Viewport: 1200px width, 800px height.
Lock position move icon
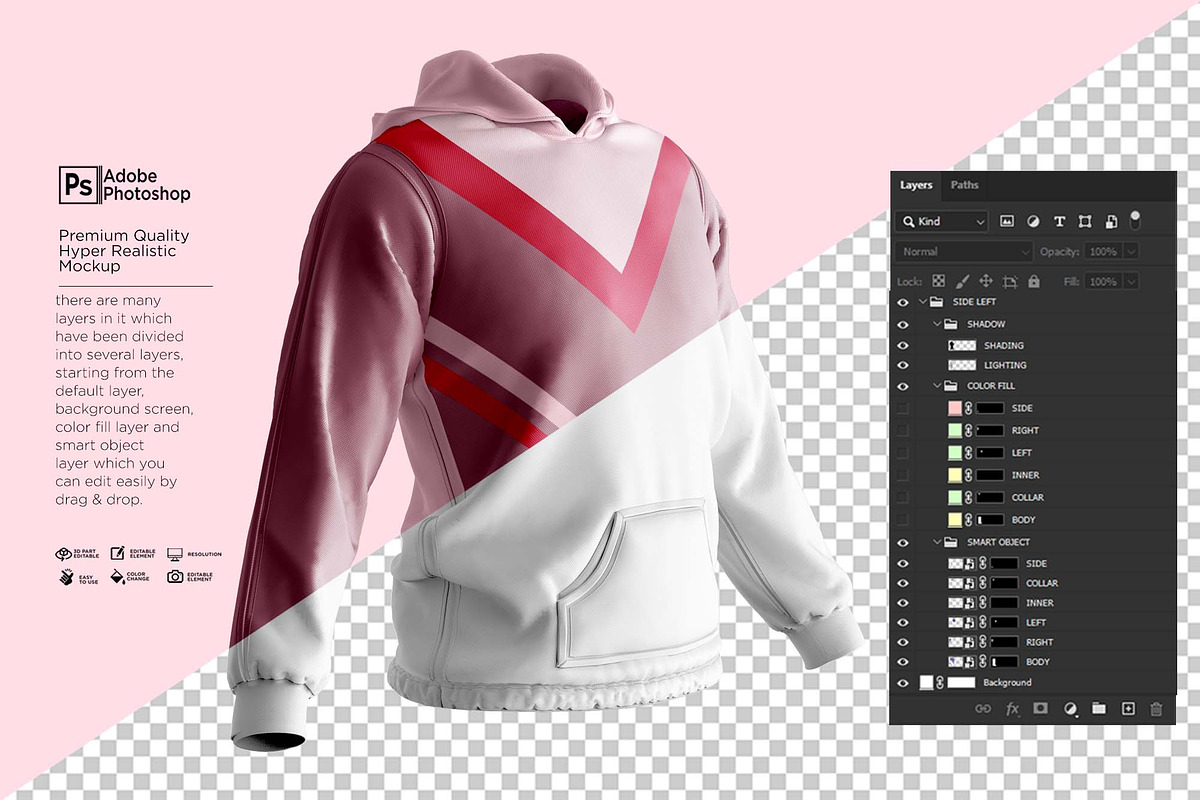[x=986, y=282]
